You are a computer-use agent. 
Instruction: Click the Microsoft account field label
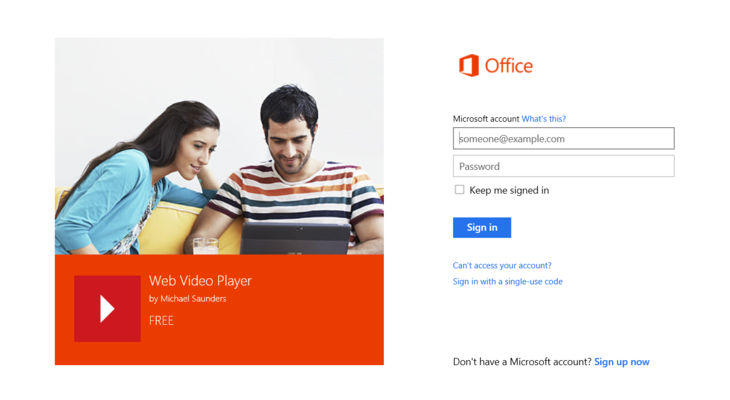486,119
